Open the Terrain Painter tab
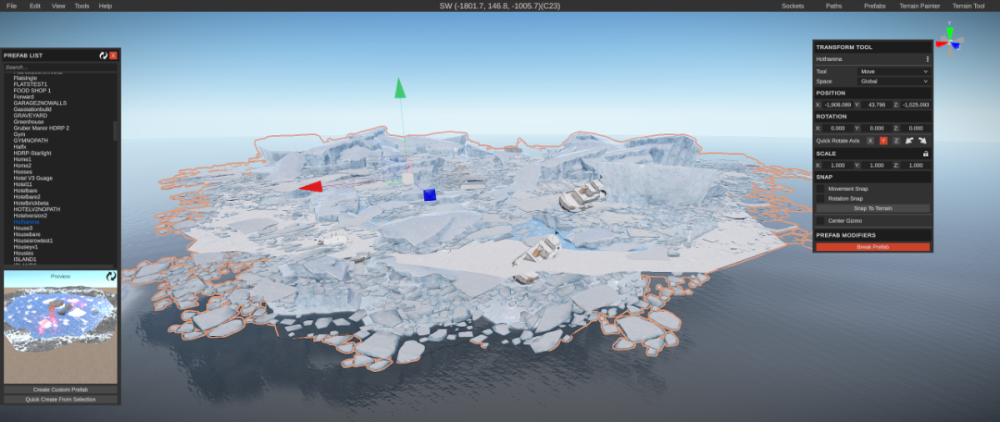 coord(918,6)
